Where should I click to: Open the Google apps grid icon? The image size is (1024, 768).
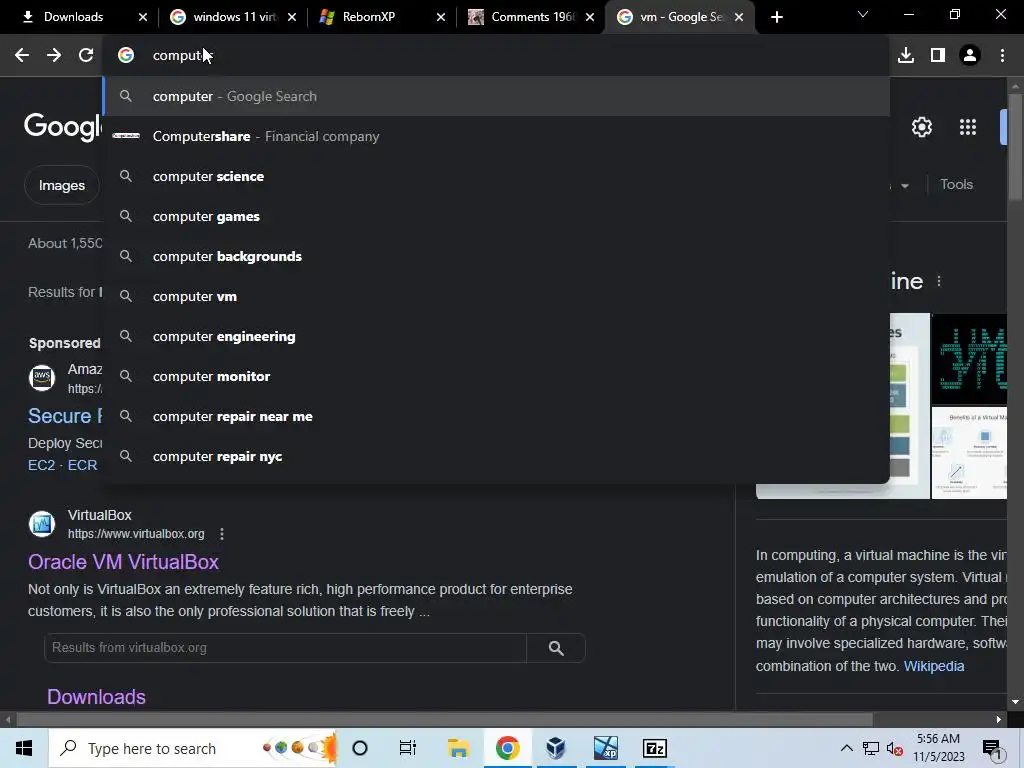967,127
